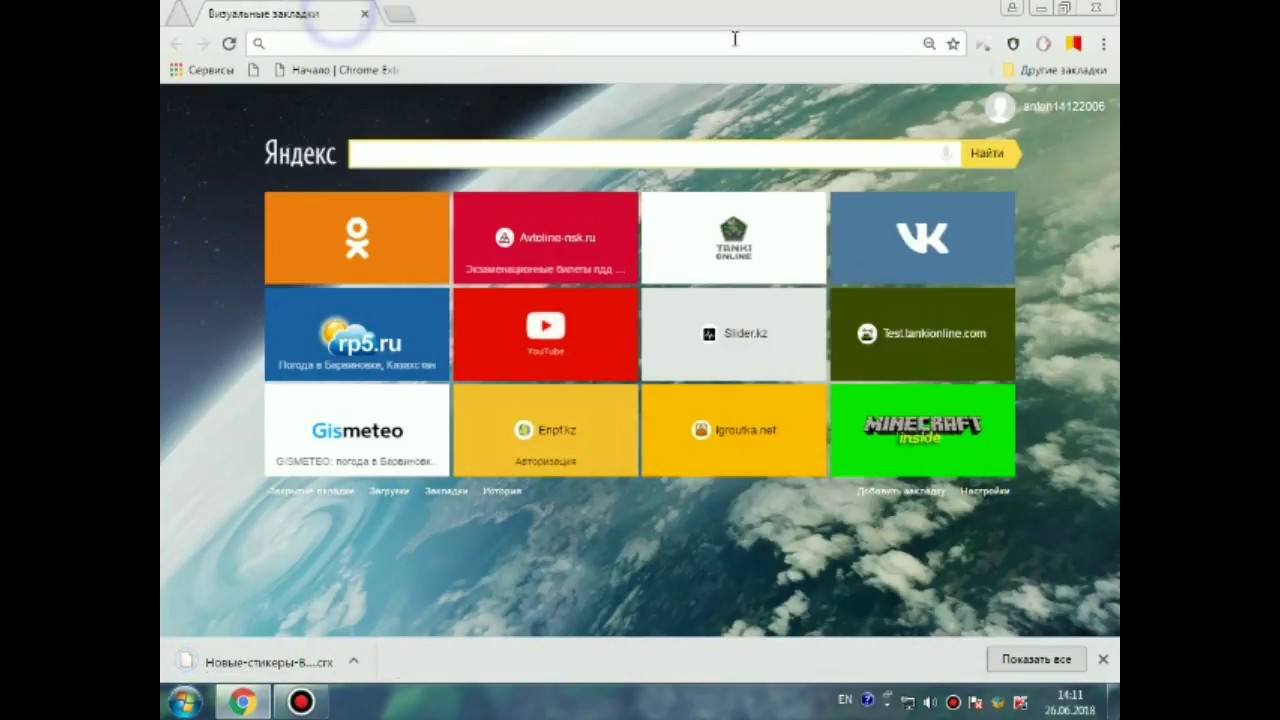The image size is (1280, 720).
Task: Click the Show Desktop strip
Action: click(x=1113, y=702)
